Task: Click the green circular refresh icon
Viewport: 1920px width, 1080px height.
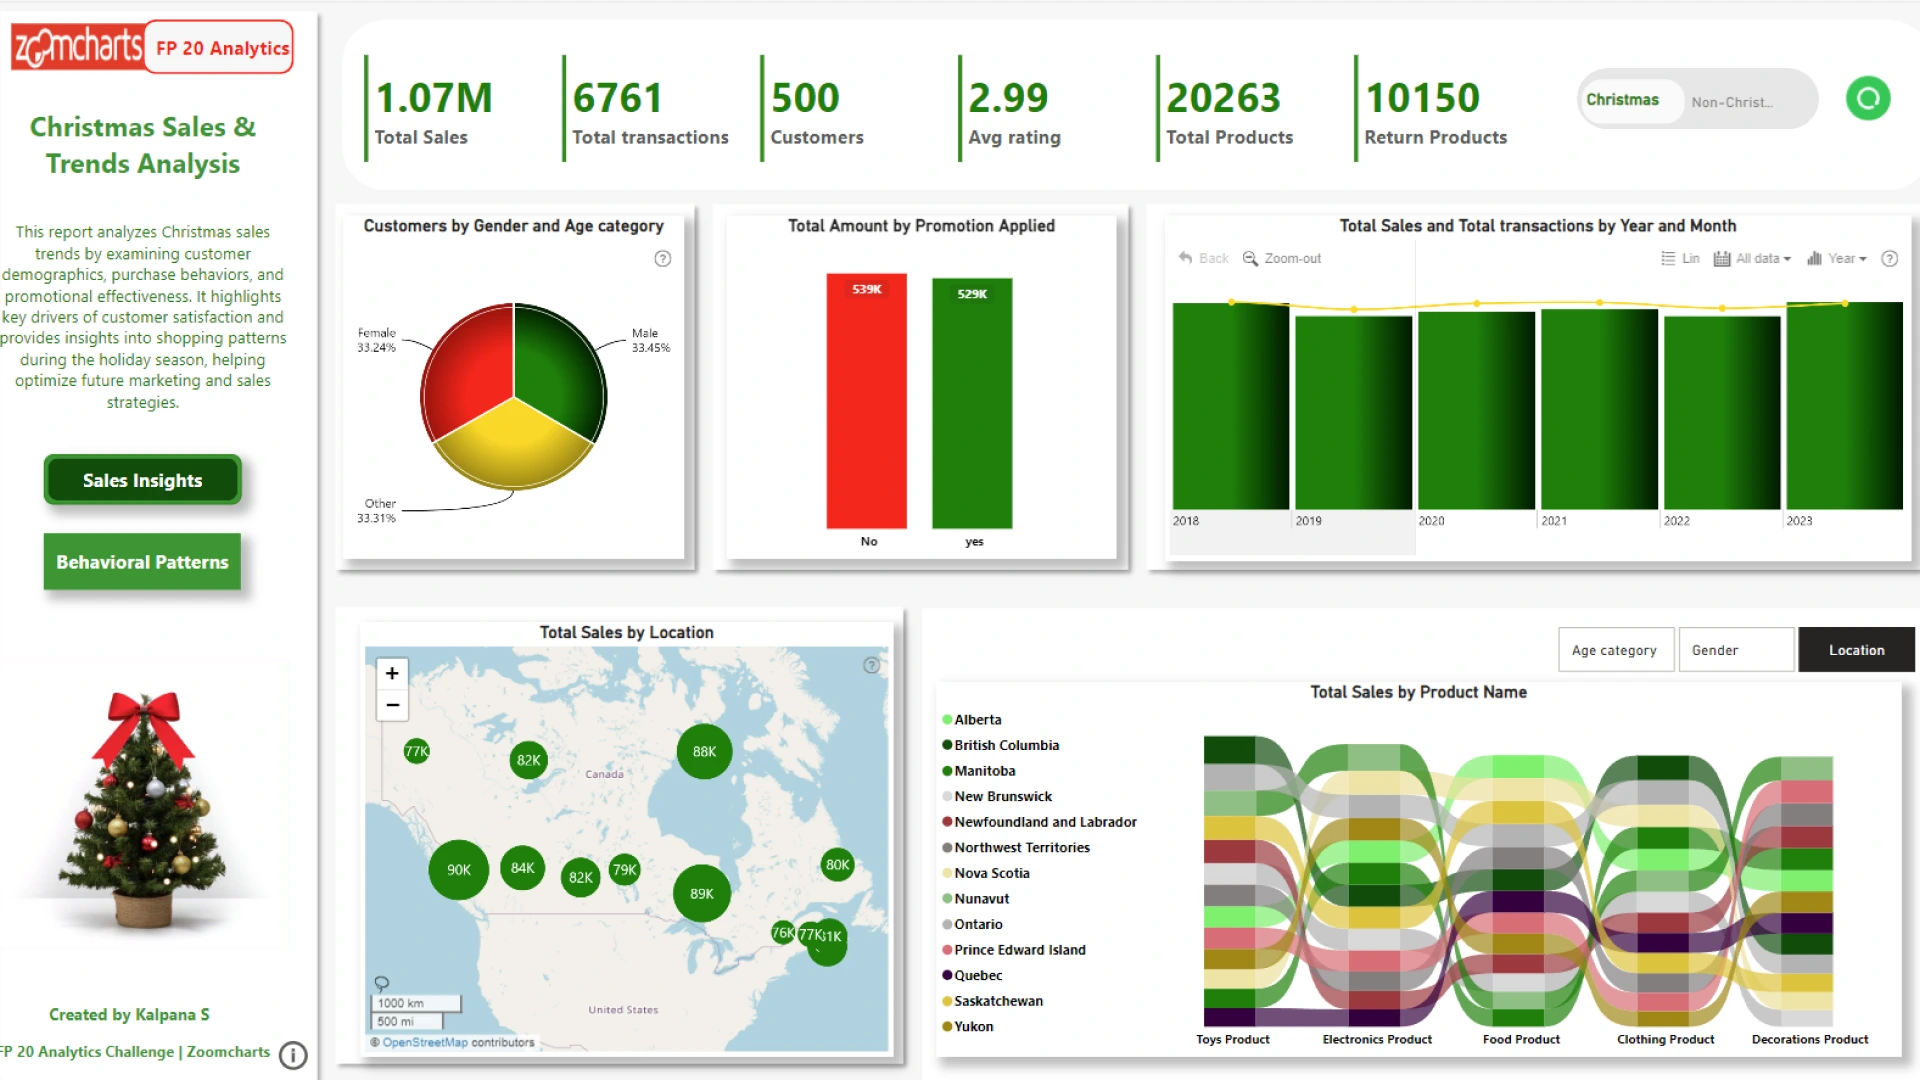Action: (x=1867, y=99)
